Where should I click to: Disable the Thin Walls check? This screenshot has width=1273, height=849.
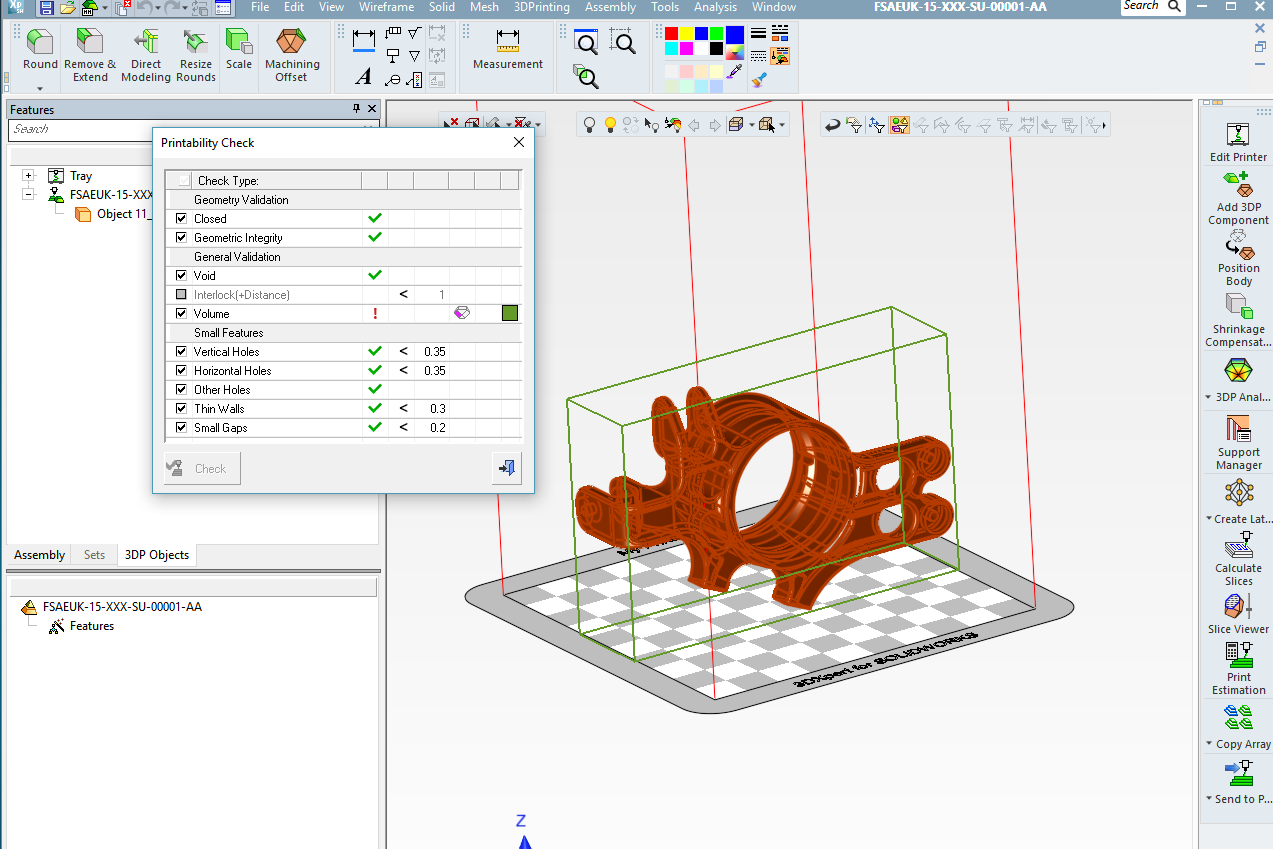181,408
